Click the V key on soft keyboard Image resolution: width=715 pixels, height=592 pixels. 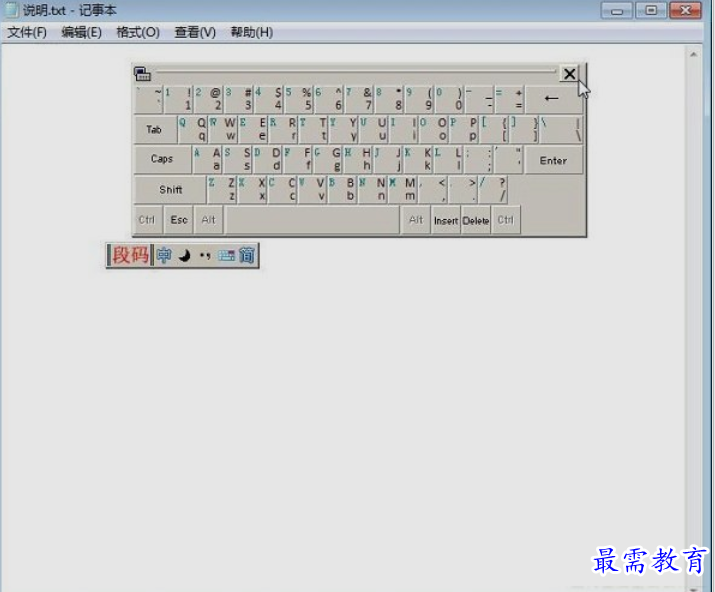[313, 190]
